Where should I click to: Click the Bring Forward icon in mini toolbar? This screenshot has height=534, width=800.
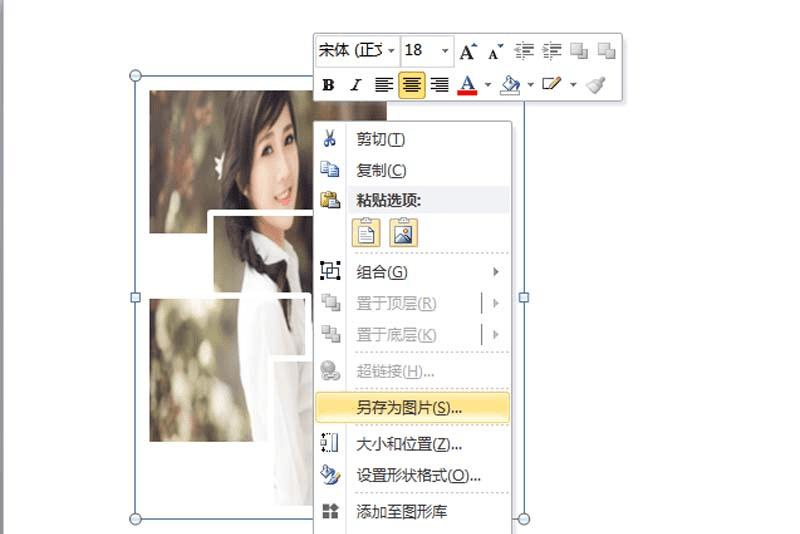tap(579, 51)
